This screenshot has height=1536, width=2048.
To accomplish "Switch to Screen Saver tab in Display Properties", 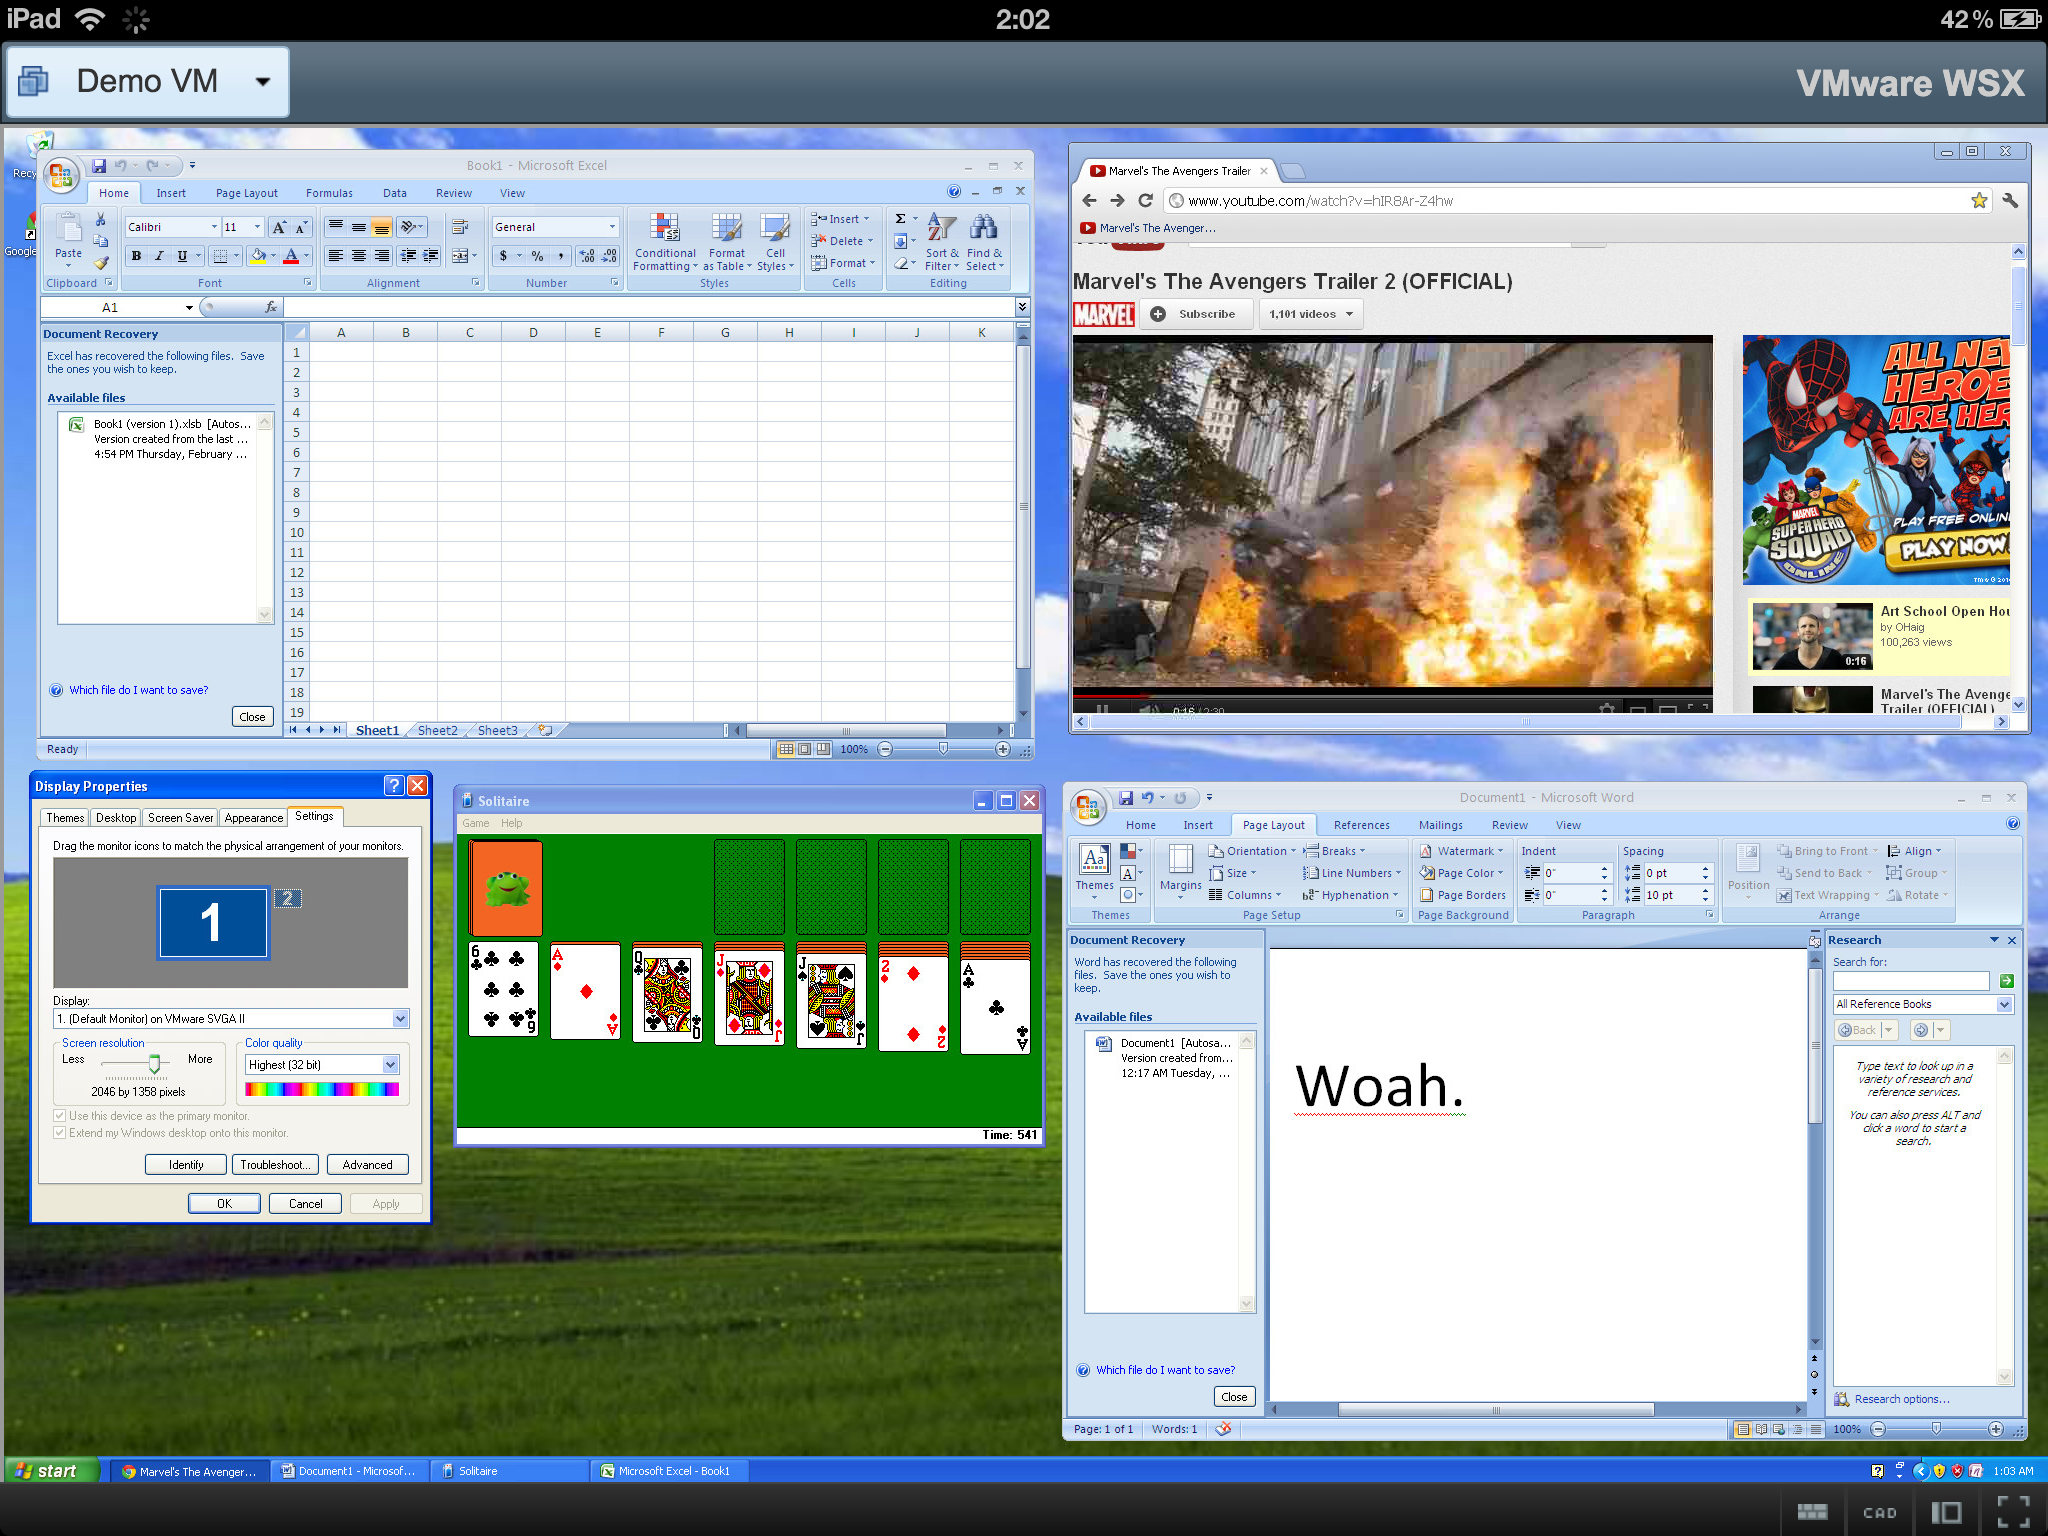I will (180, 817).
